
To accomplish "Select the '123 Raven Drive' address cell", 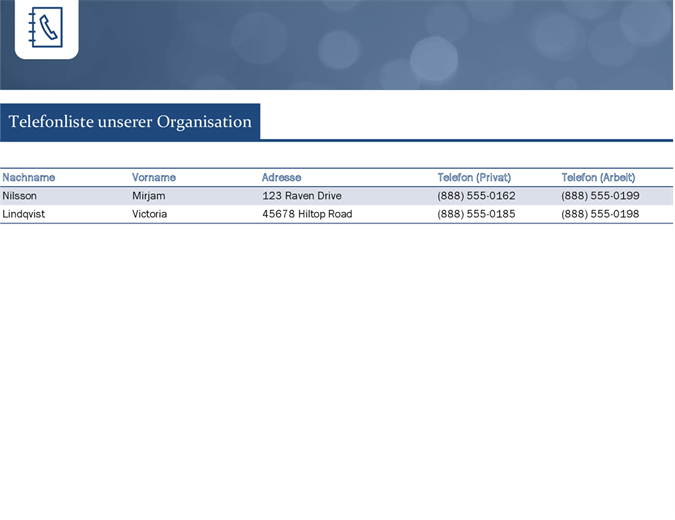I will click(x=301, y=196).
